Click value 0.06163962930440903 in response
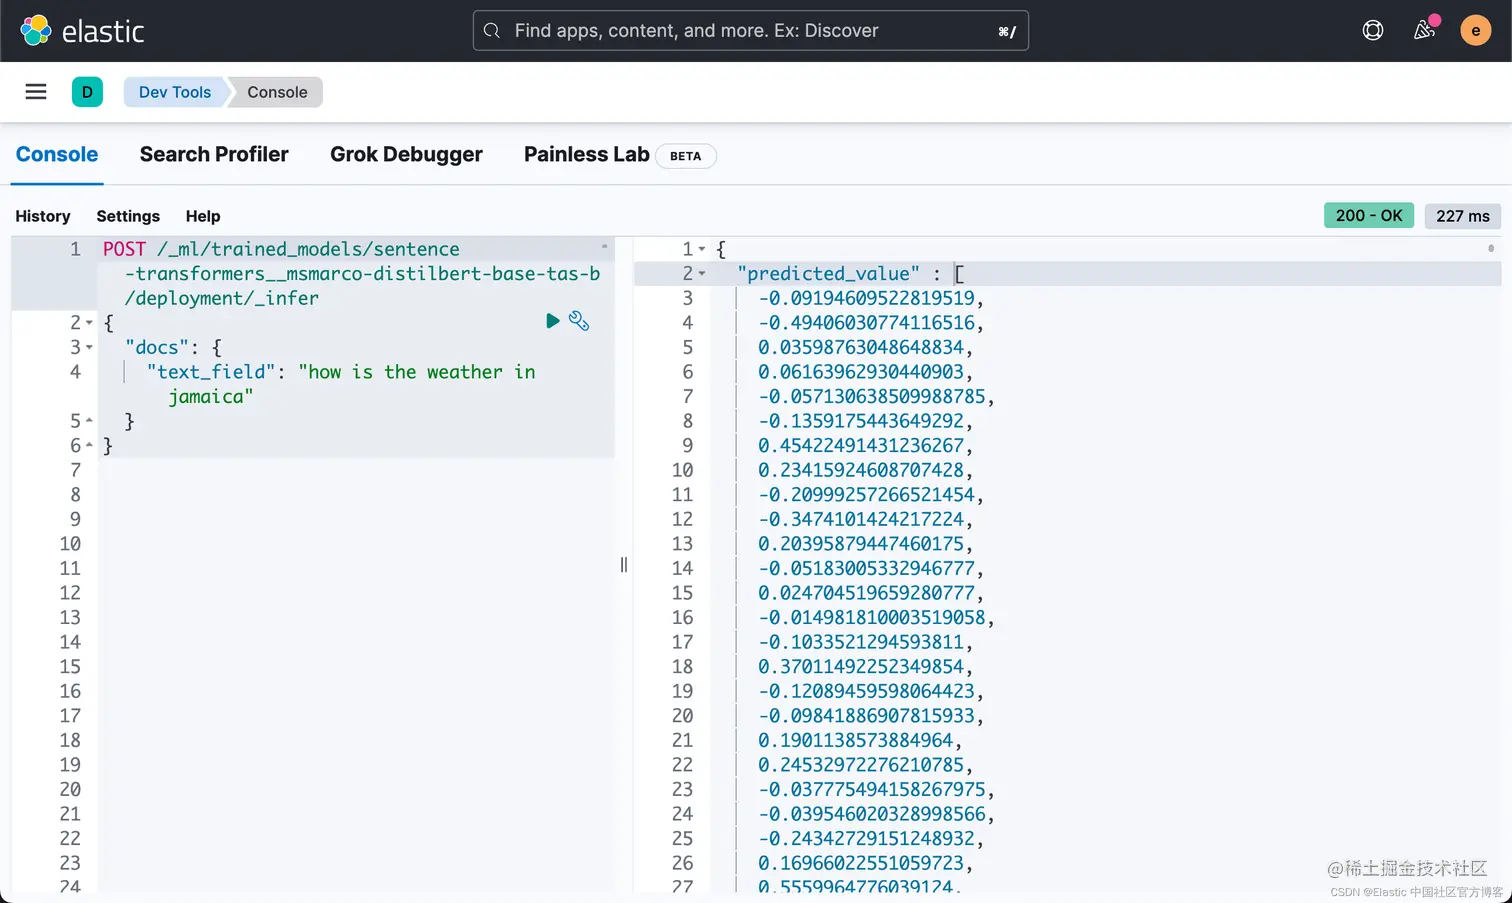 click(861, 372)
